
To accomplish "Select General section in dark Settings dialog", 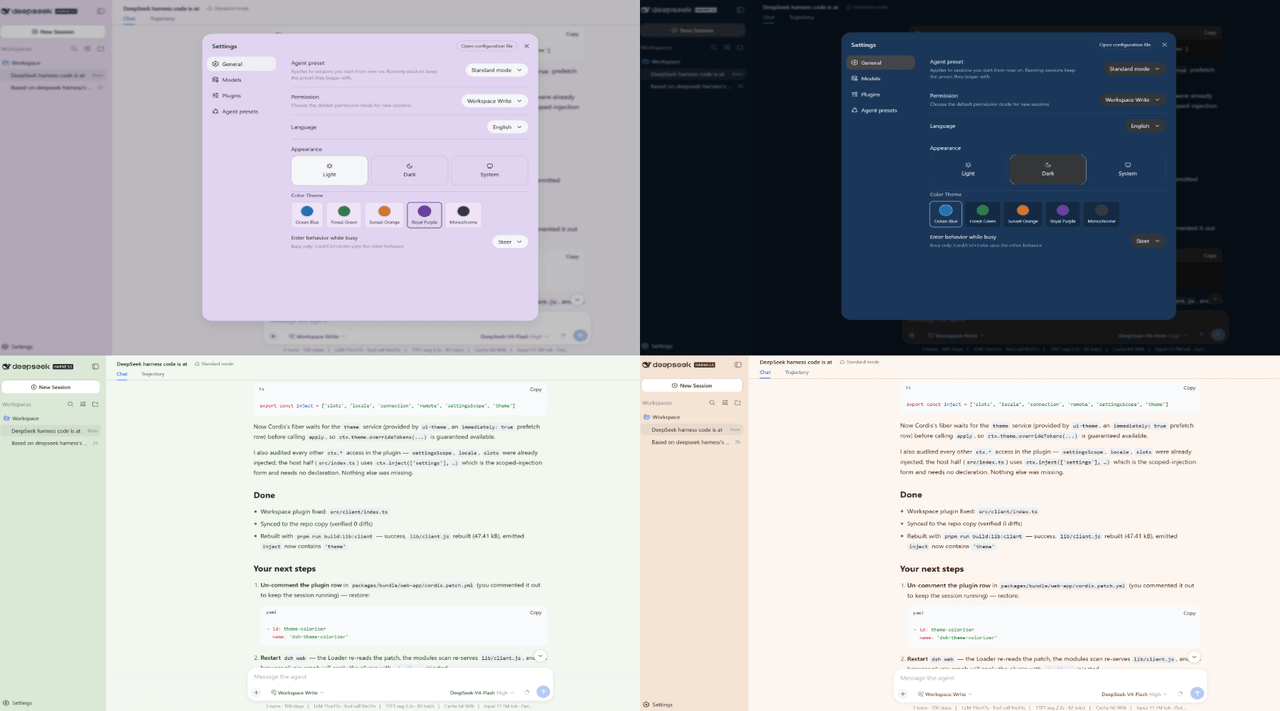I will (x=880, y=62).
